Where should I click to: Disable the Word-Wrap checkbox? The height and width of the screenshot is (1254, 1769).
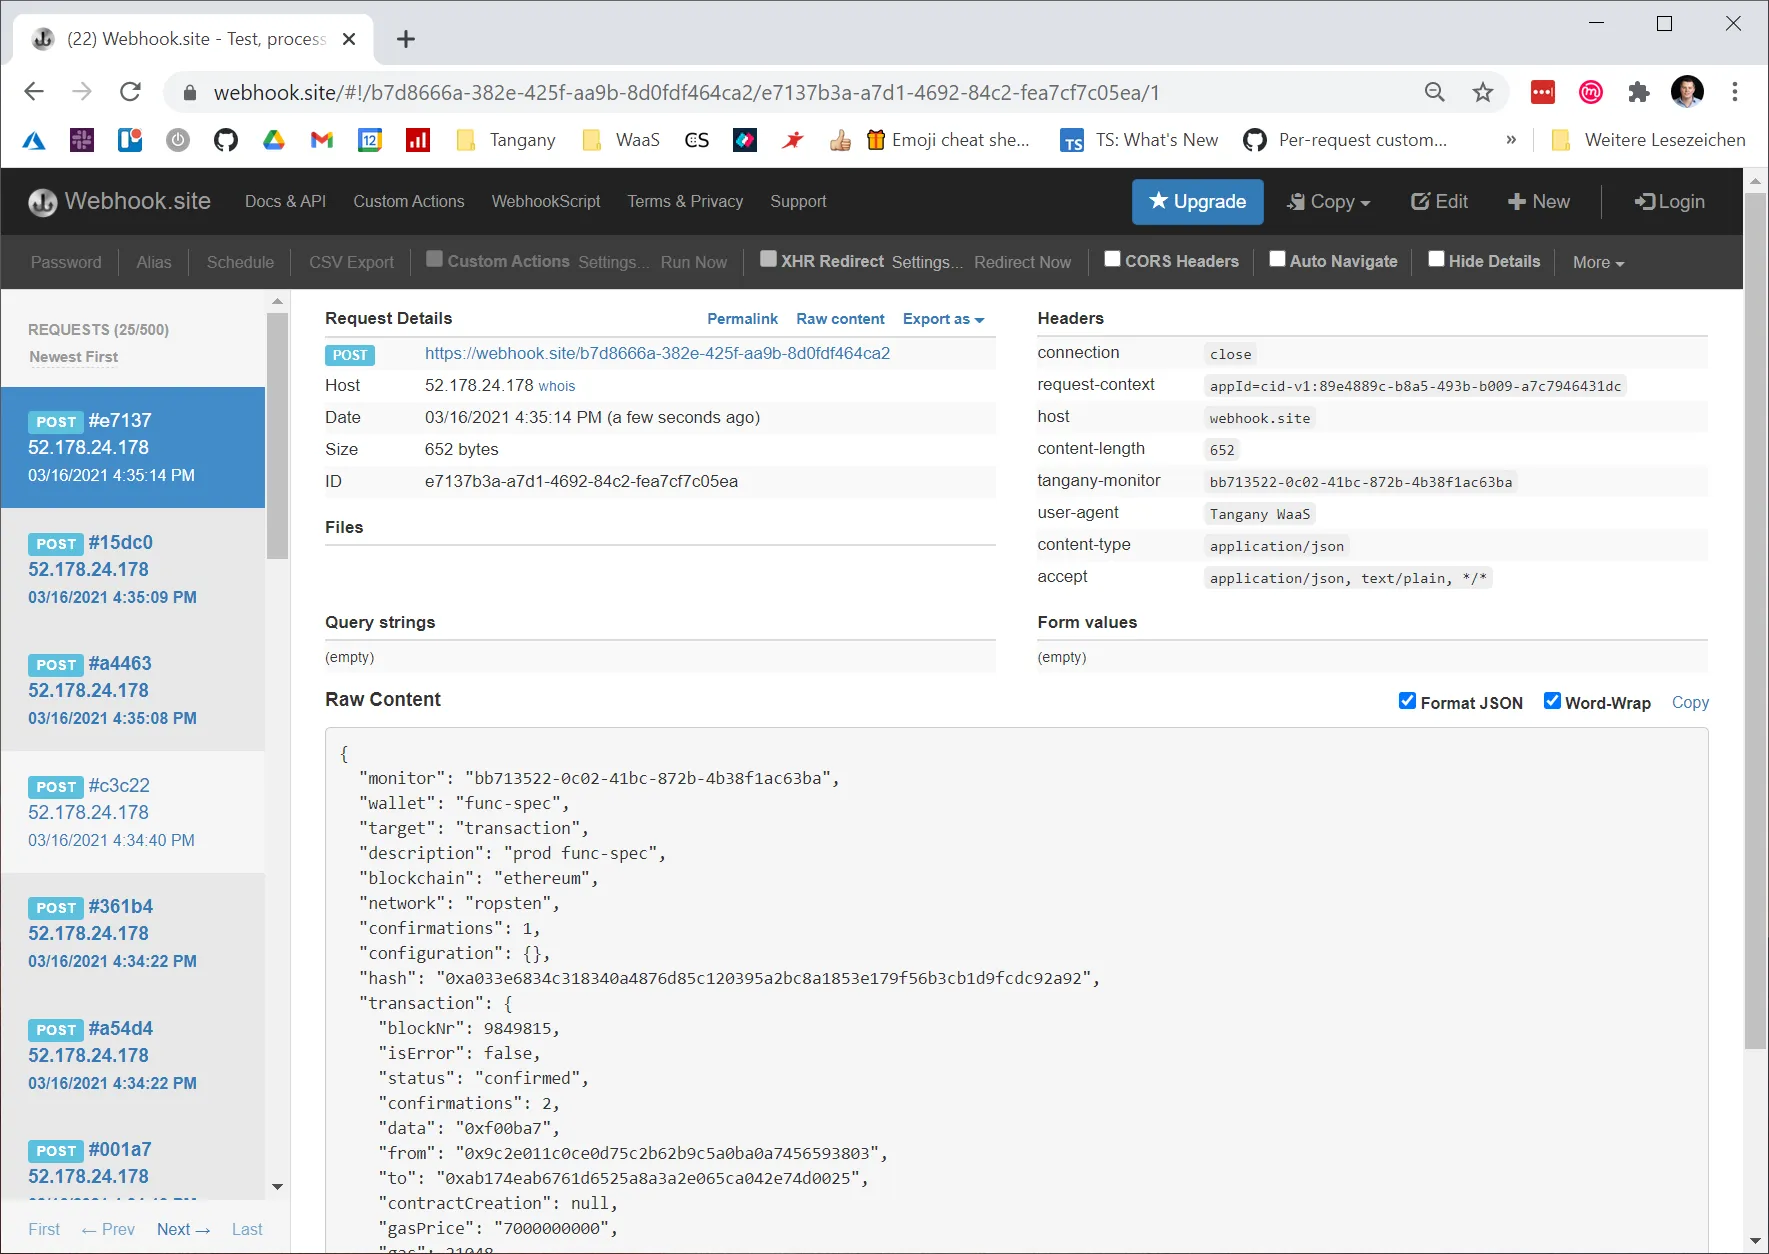[x=1552, y=701]
